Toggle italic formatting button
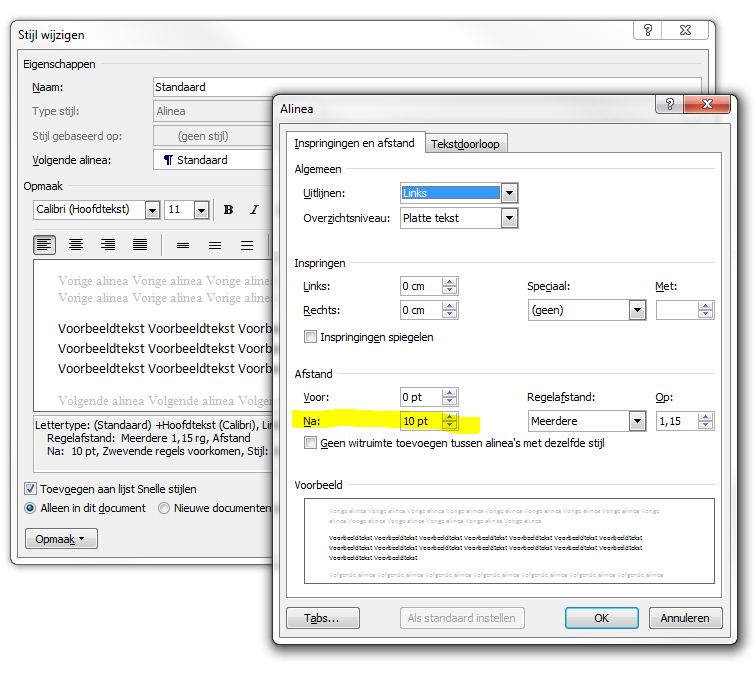The image size is (756, 677). (254, 210)
